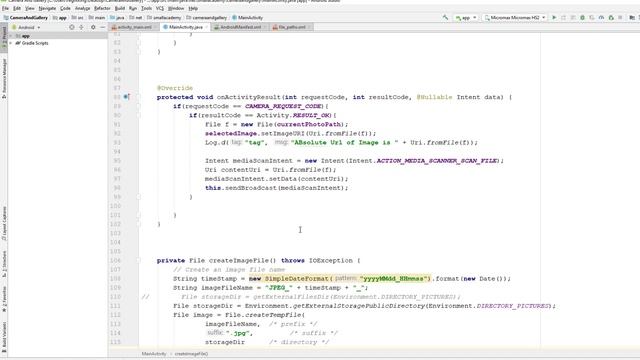Image resolution: width=640 pixels, height=360 pixels.
Task: Click the override gutter icon on line 88
Action: point(126,97)
